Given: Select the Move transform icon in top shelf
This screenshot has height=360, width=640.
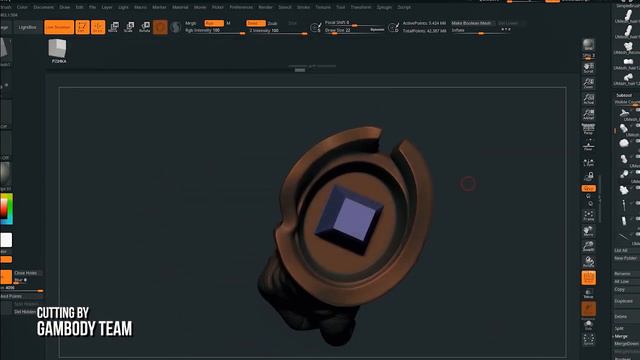Looking at the screenshot, I should pos(113,27).
